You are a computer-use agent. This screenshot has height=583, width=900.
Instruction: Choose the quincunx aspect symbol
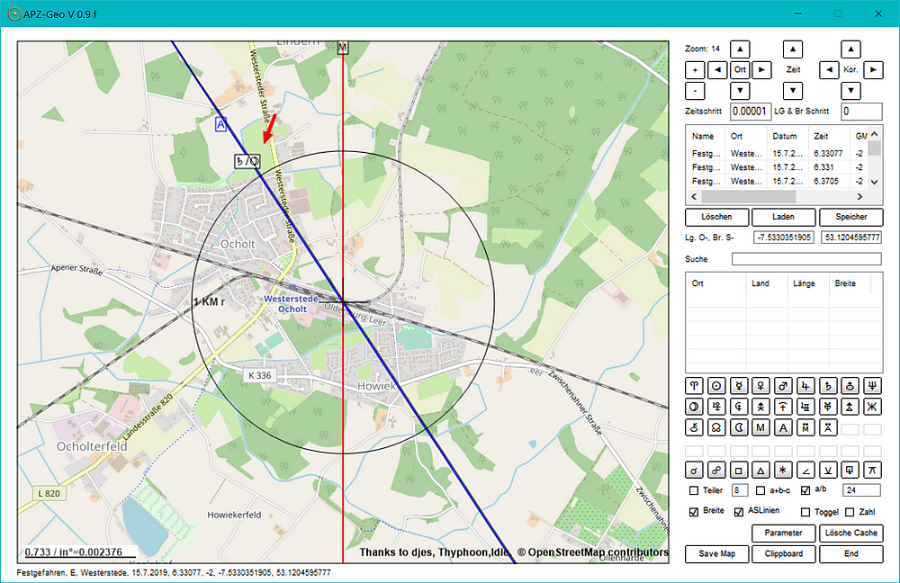click(872, 471)
